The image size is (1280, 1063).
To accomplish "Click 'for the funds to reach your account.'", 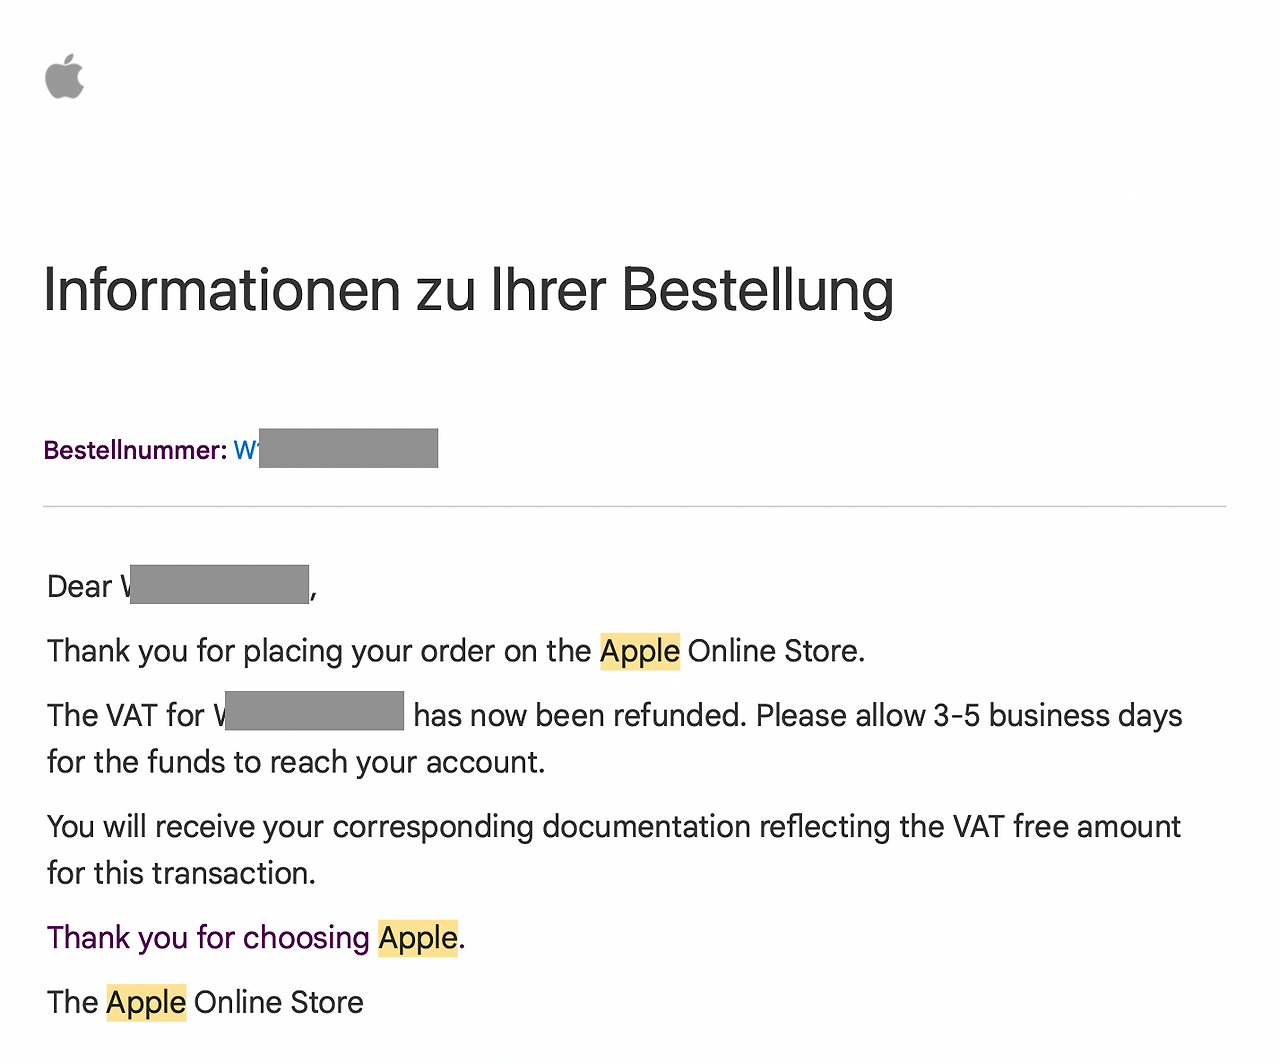I will tap(296, 762).
